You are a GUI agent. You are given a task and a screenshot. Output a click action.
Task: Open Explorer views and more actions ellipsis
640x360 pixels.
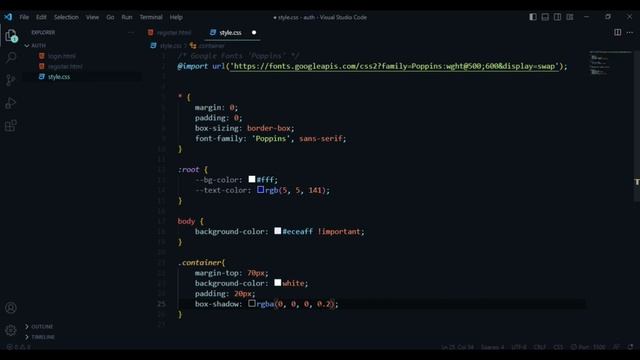[x=131, y=33]
